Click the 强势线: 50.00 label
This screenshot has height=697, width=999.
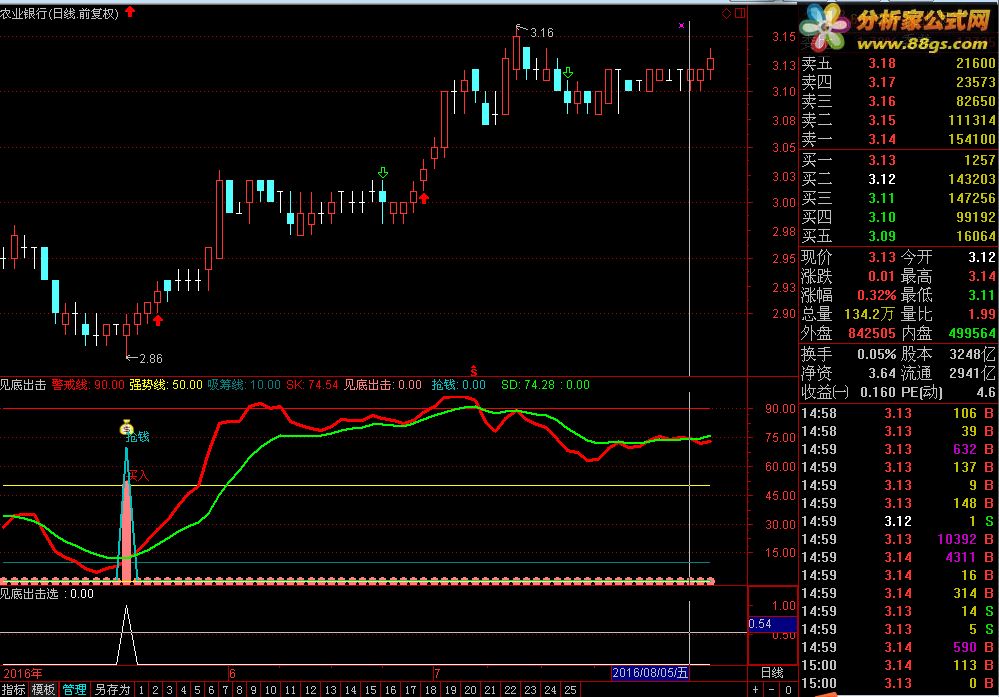[166, 385]
